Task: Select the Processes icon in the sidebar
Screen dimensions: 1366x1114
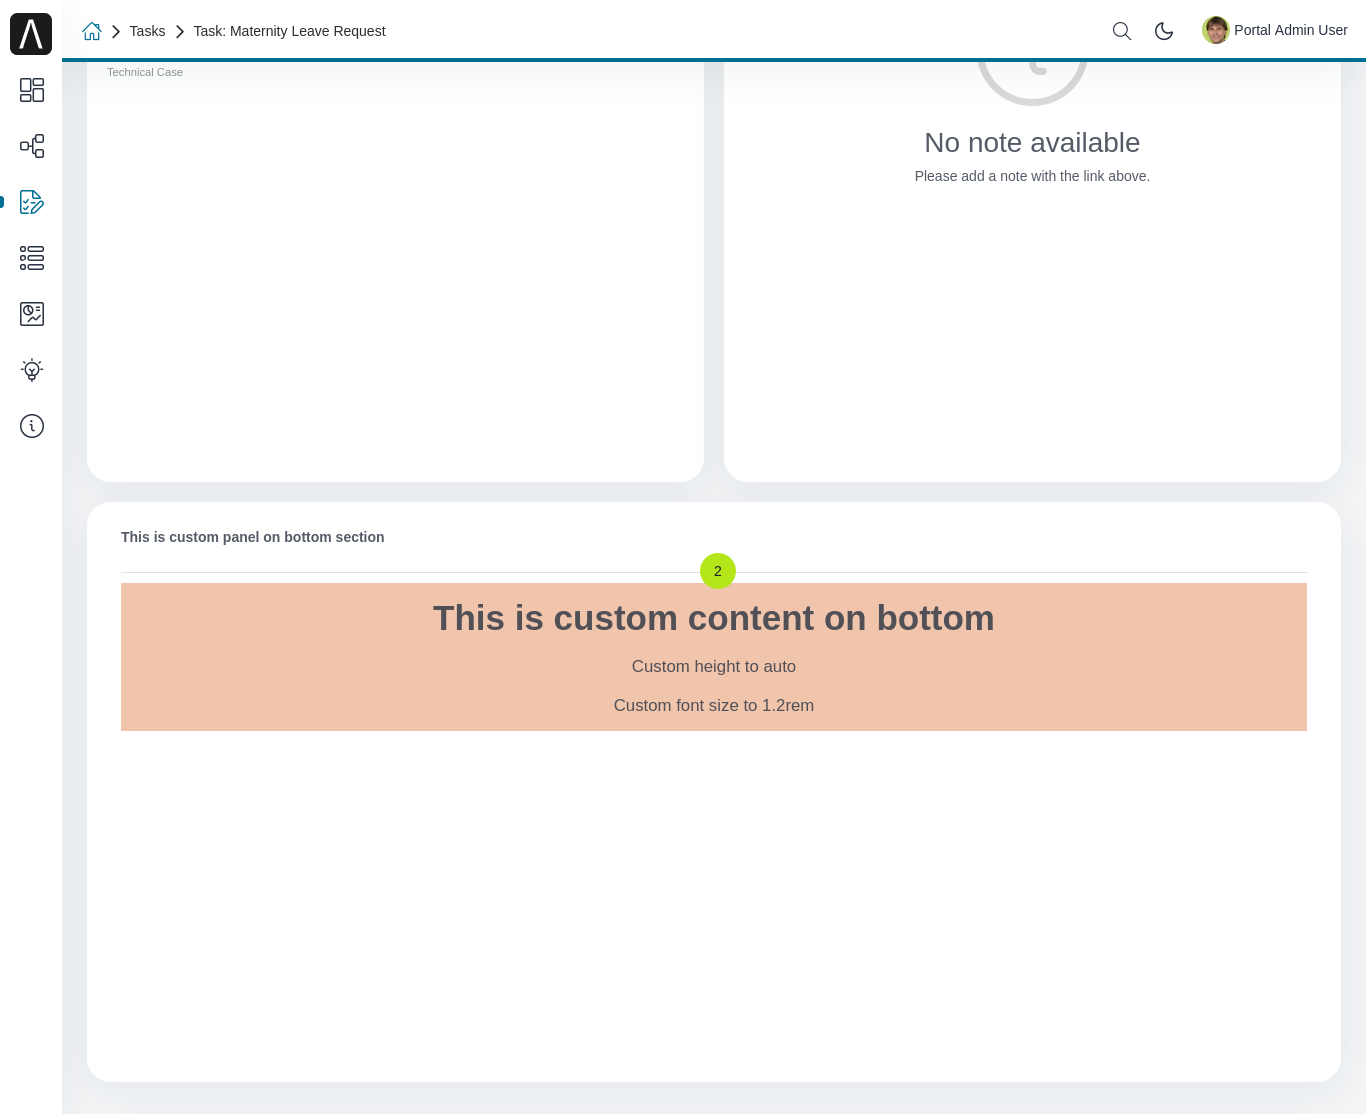Action: [x=31, y=146]
